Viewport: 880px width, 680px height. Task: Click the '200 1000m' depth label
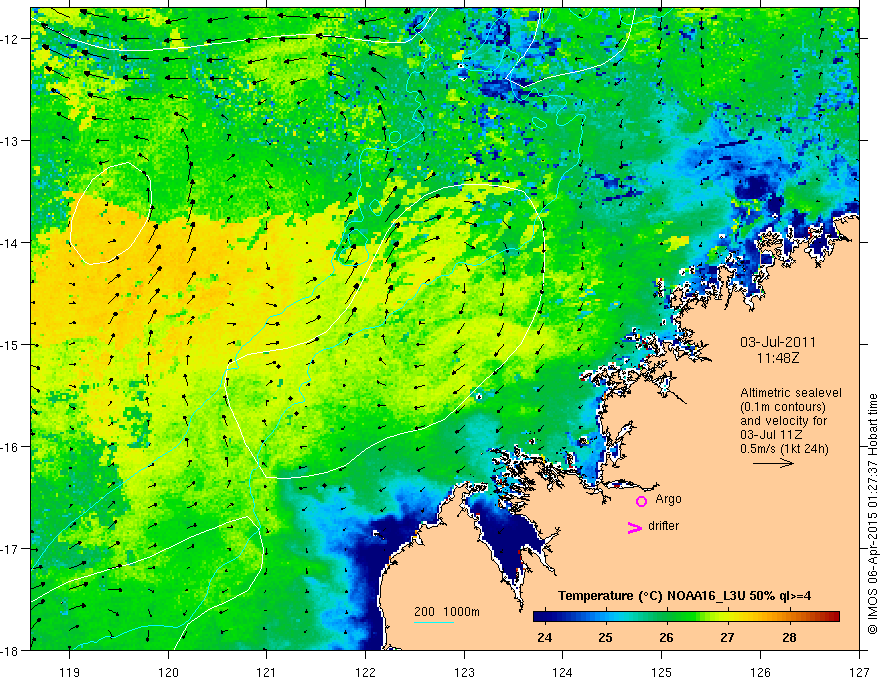tap(447, 612)
